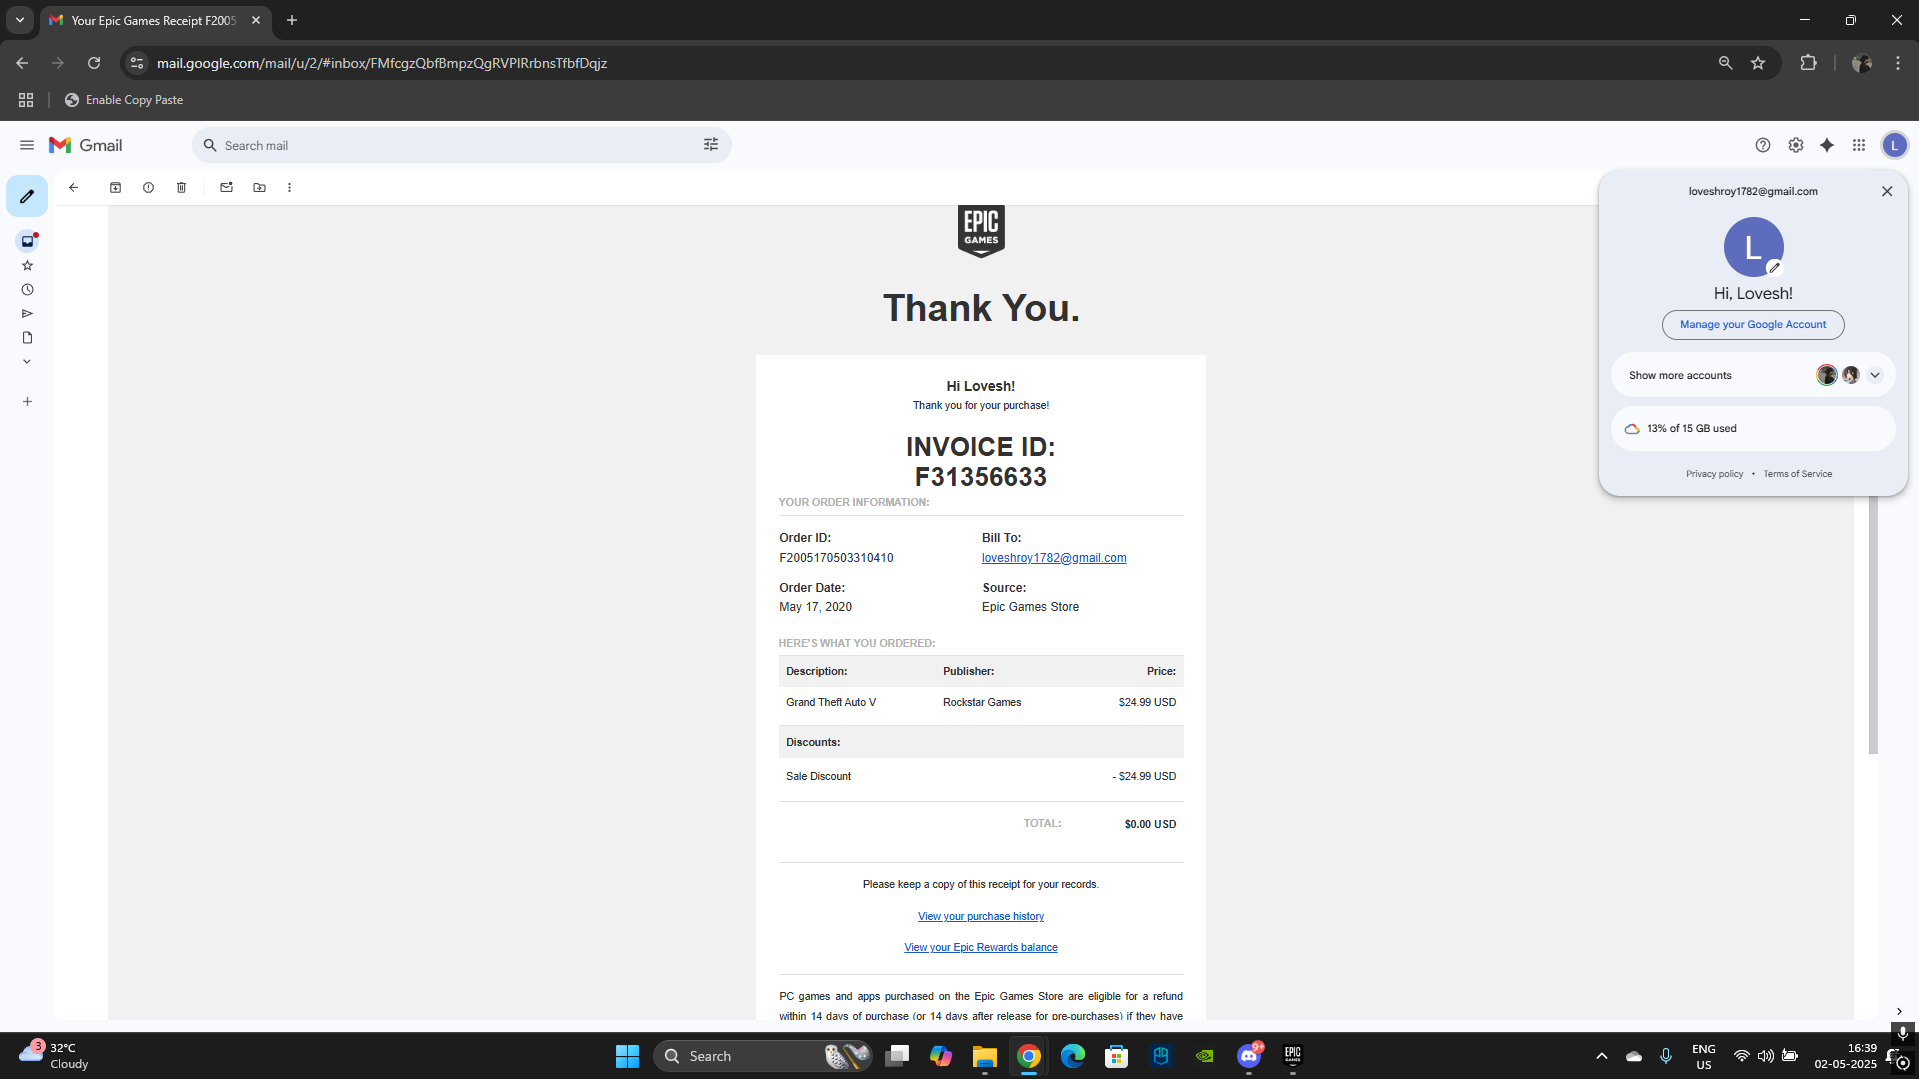1919x1079 pixels.
Task: Go back to inbox arrow
Action: point(73,187)
